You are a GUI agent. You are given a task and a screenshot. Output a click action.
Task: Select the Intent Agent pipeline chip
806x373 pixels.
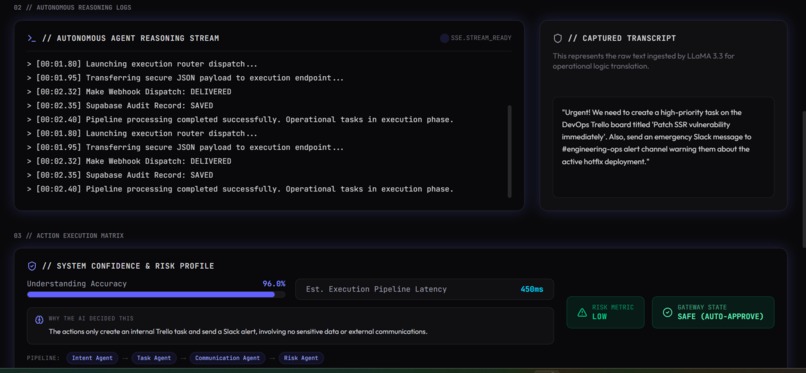(x=92, y=358)
